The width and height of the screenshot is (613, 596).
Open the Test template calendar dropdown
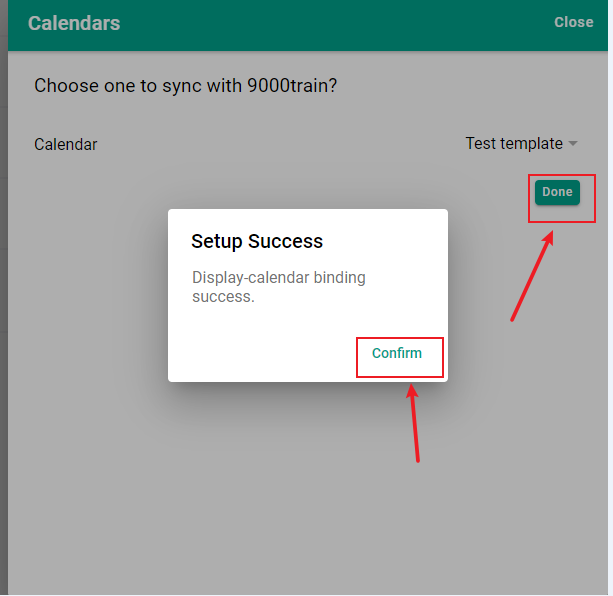pos(521,143)
